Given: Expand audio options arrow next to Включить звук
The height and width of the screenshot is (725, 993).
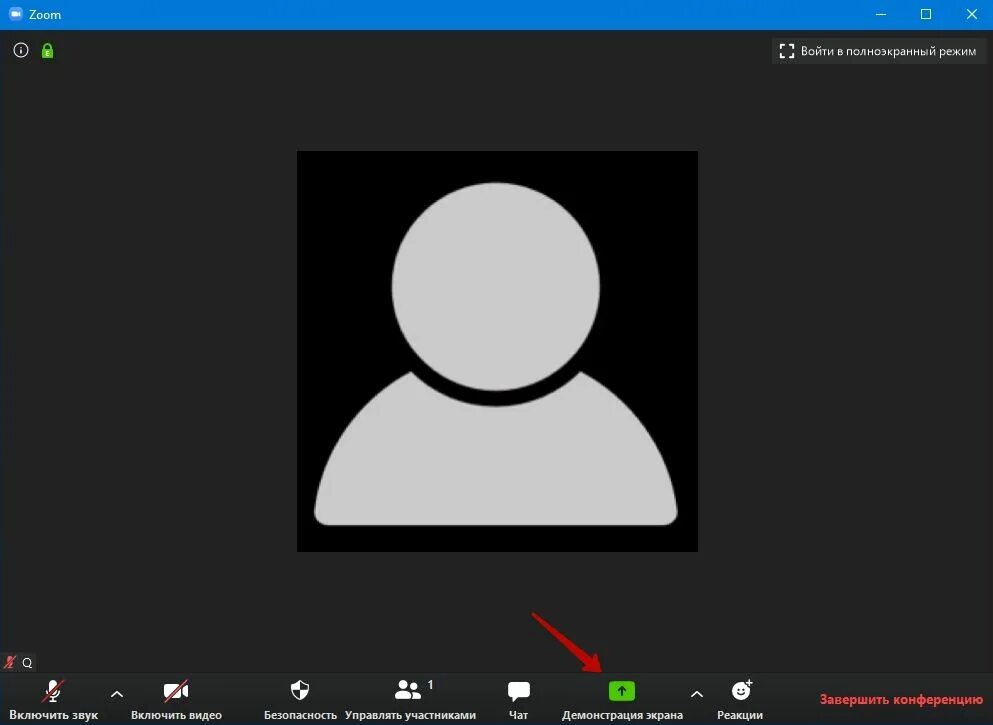Looking at the screenshot, I should 117,694.
